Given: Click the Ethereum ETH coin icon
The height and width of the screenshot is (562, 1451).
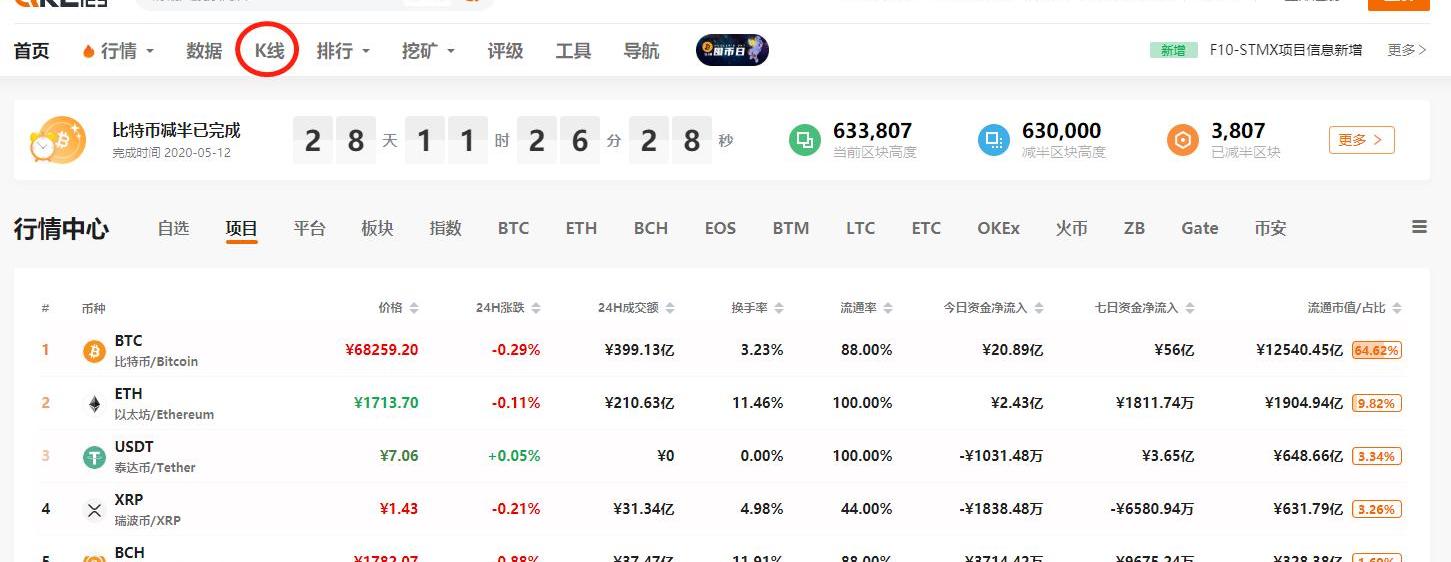Looking at the screenshot, I should coord(94,404).
